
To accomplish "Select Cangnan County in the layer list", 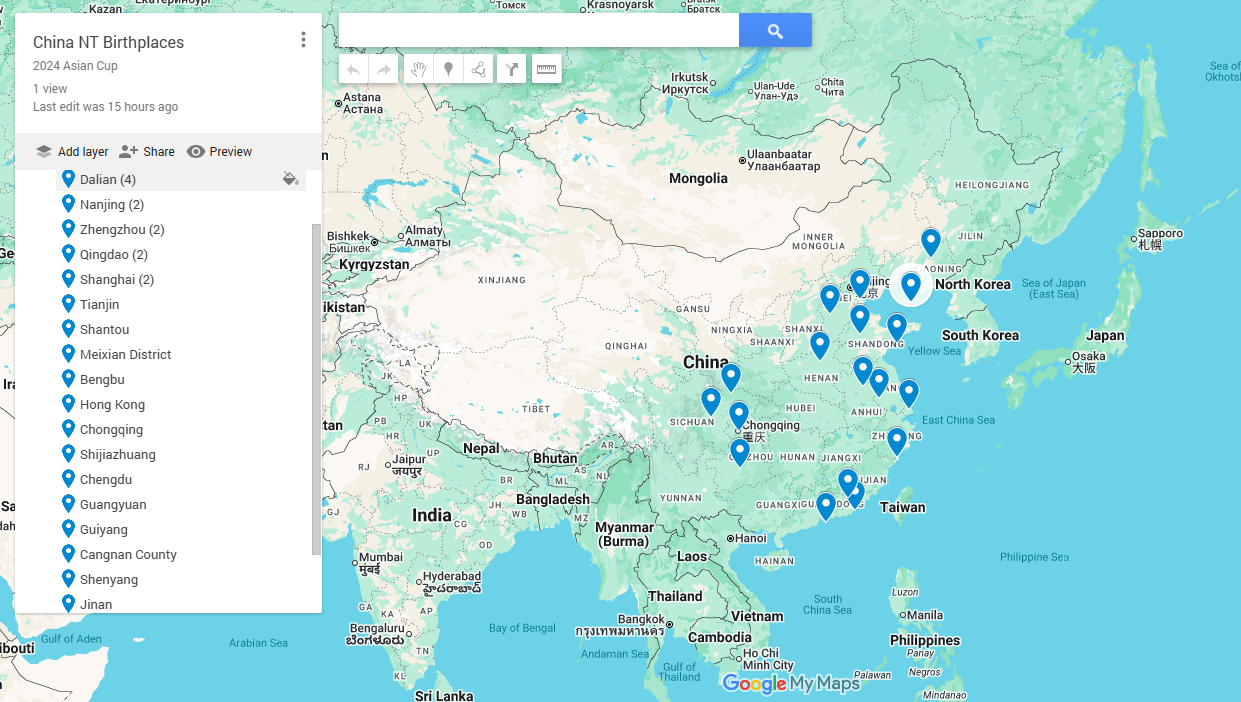I will (128, 554).
